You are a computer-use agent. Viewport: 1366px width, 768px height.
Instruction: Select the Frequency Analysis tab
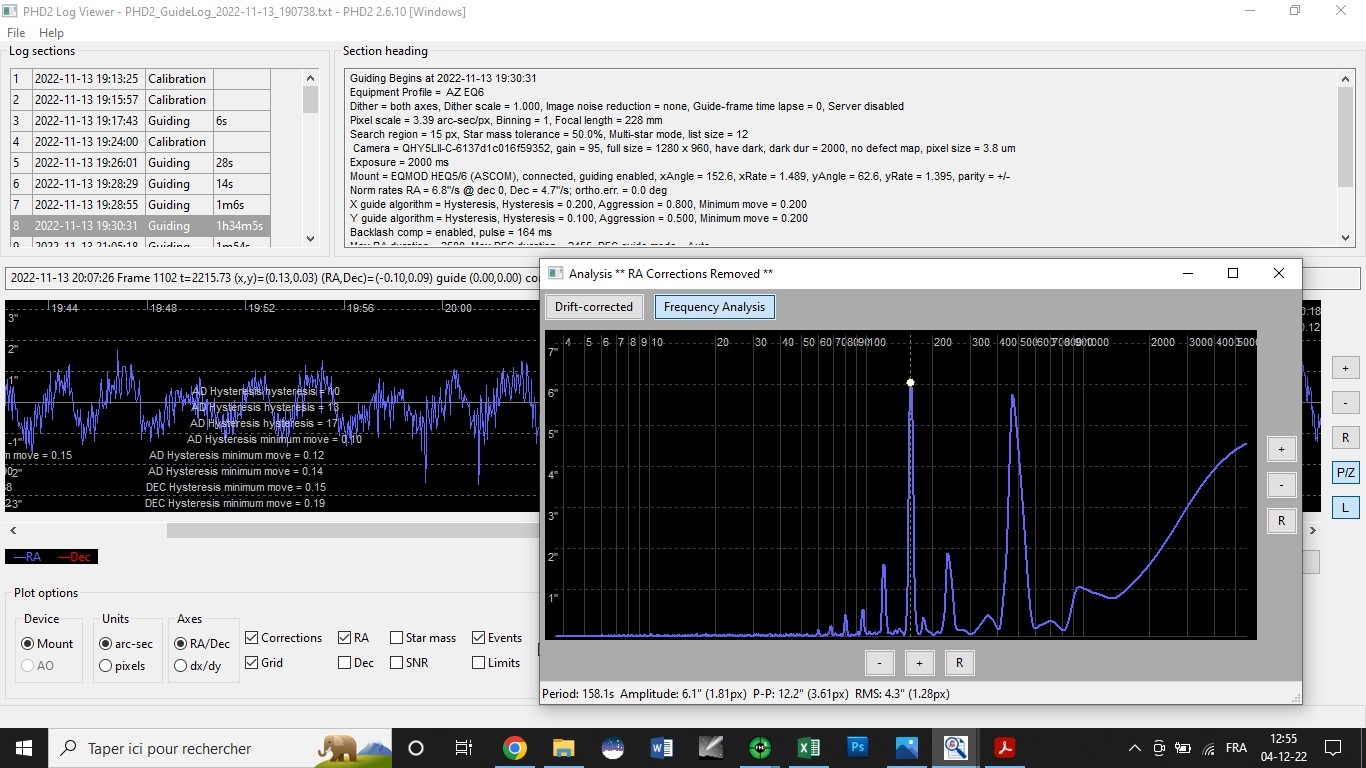[714, 307]
